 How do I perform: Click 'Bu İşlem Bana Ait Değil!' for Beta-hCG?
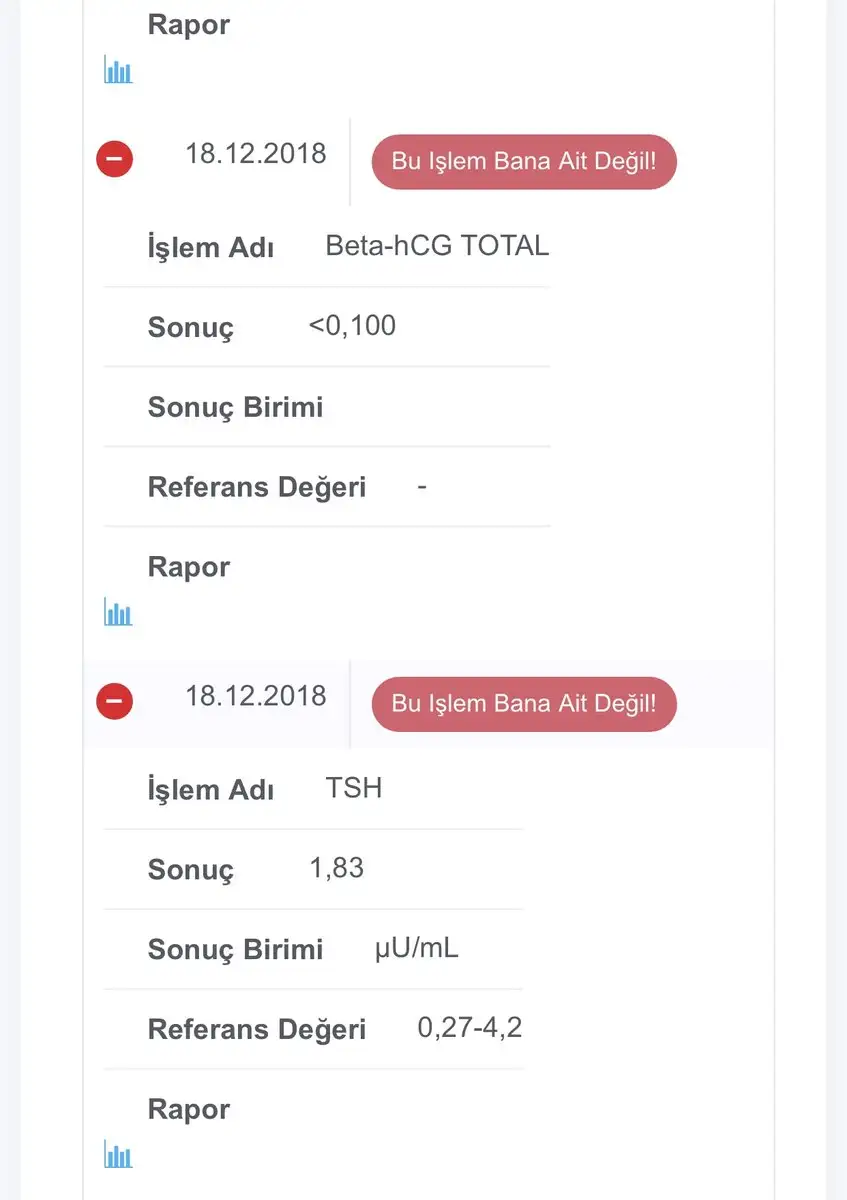(524, 162)
